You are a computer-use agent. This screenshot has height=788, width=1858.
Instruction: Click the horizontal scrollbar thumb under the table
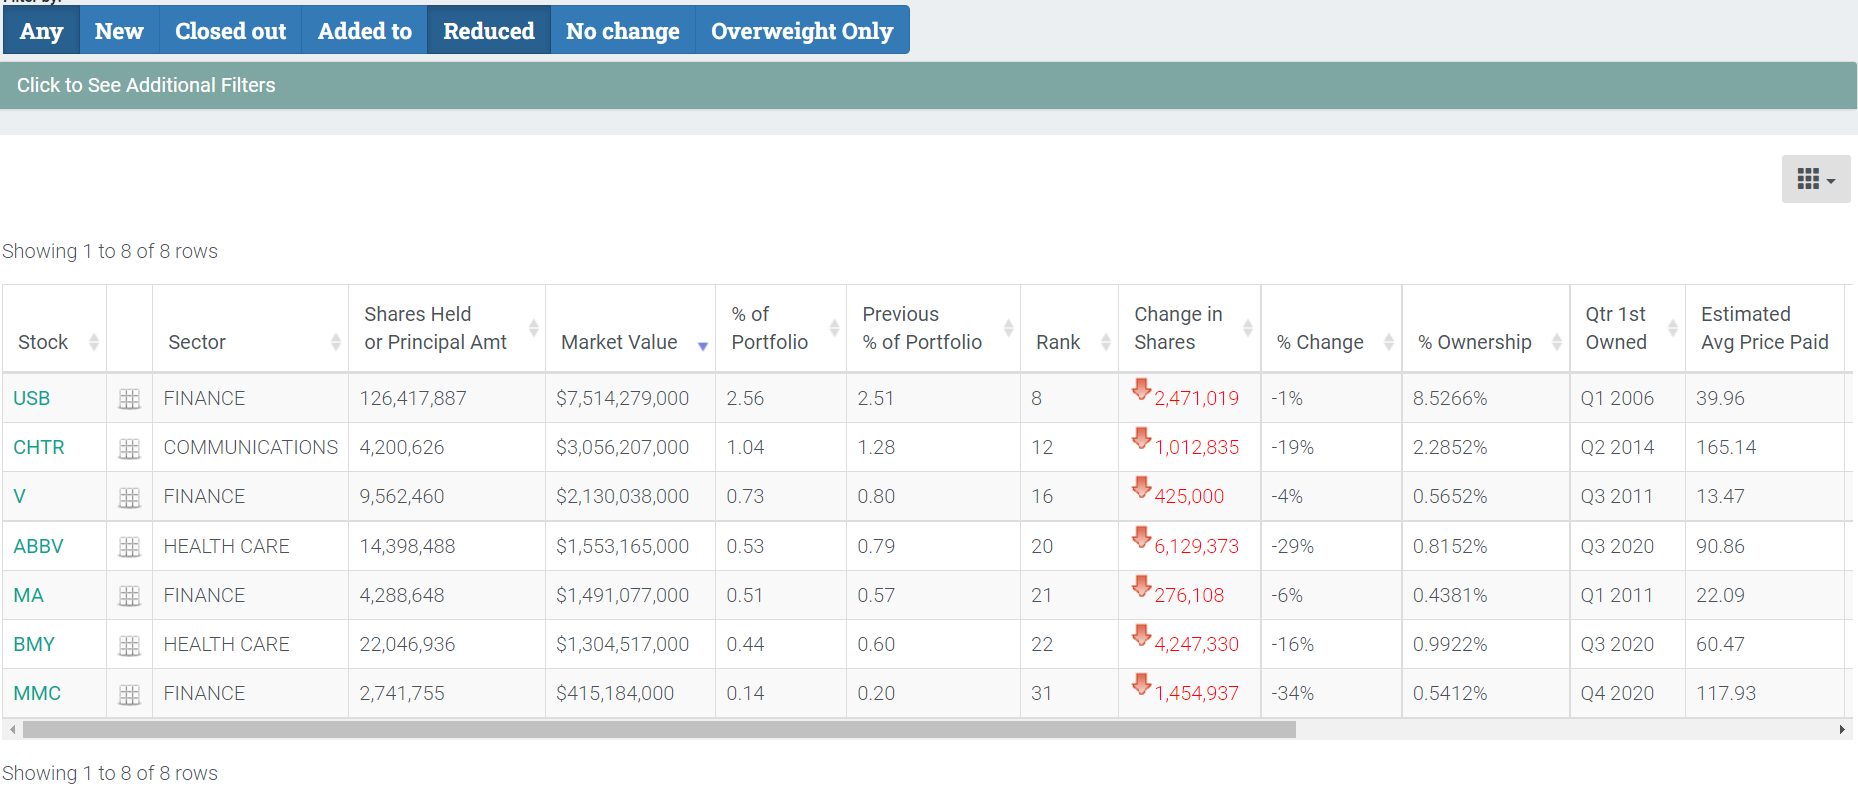(x=658, y=730)
